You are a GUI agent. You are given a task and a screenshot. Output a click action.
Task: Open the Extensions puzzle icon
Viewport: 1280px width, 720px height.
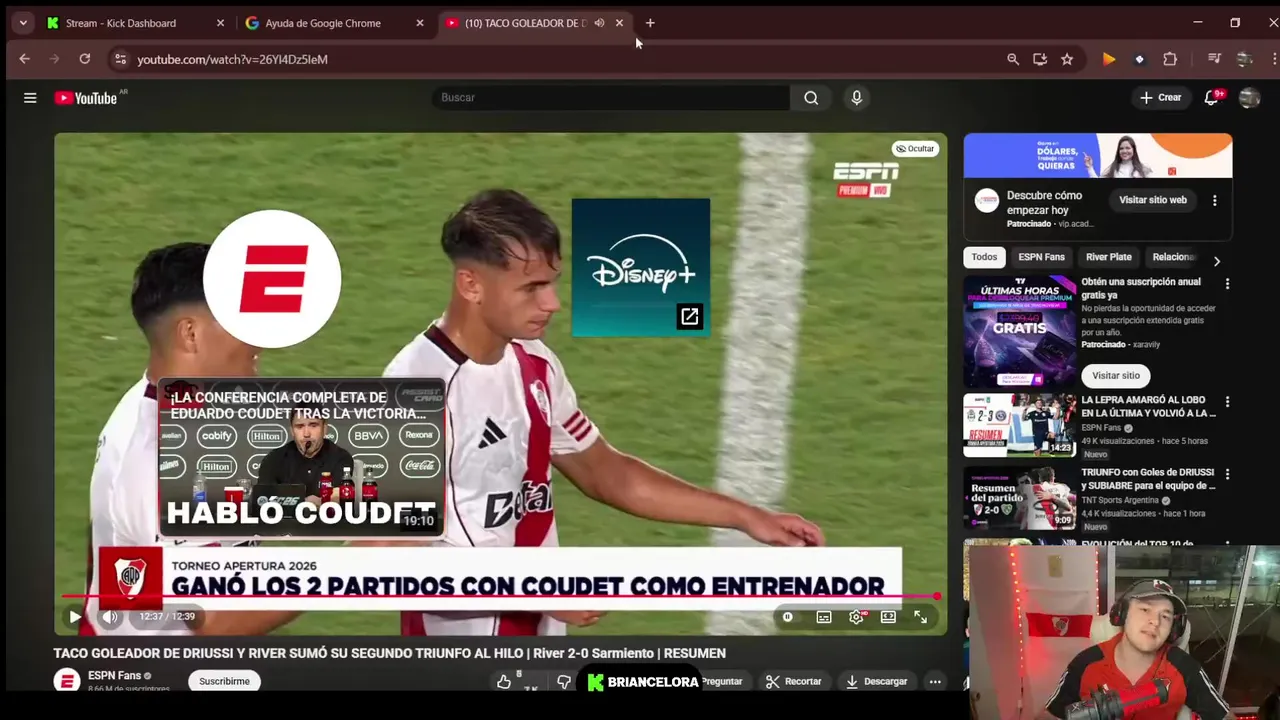[x=1170, y=59]
